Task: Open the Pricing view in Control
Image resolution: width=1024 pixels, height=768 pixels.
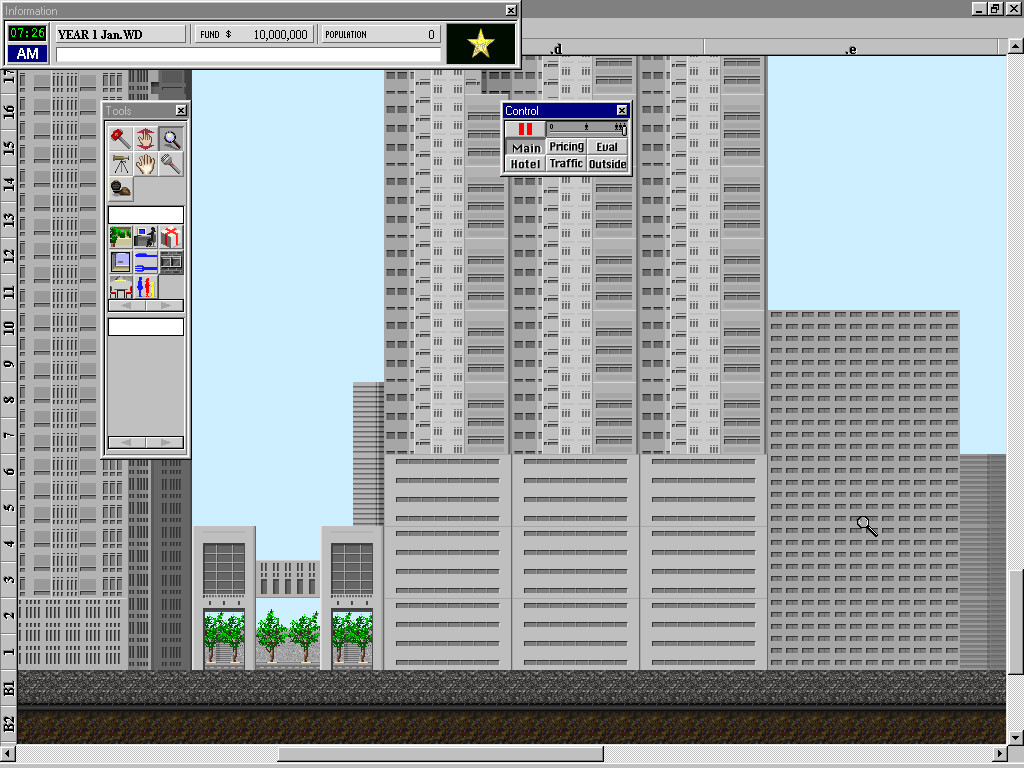Action: (566, 147)
